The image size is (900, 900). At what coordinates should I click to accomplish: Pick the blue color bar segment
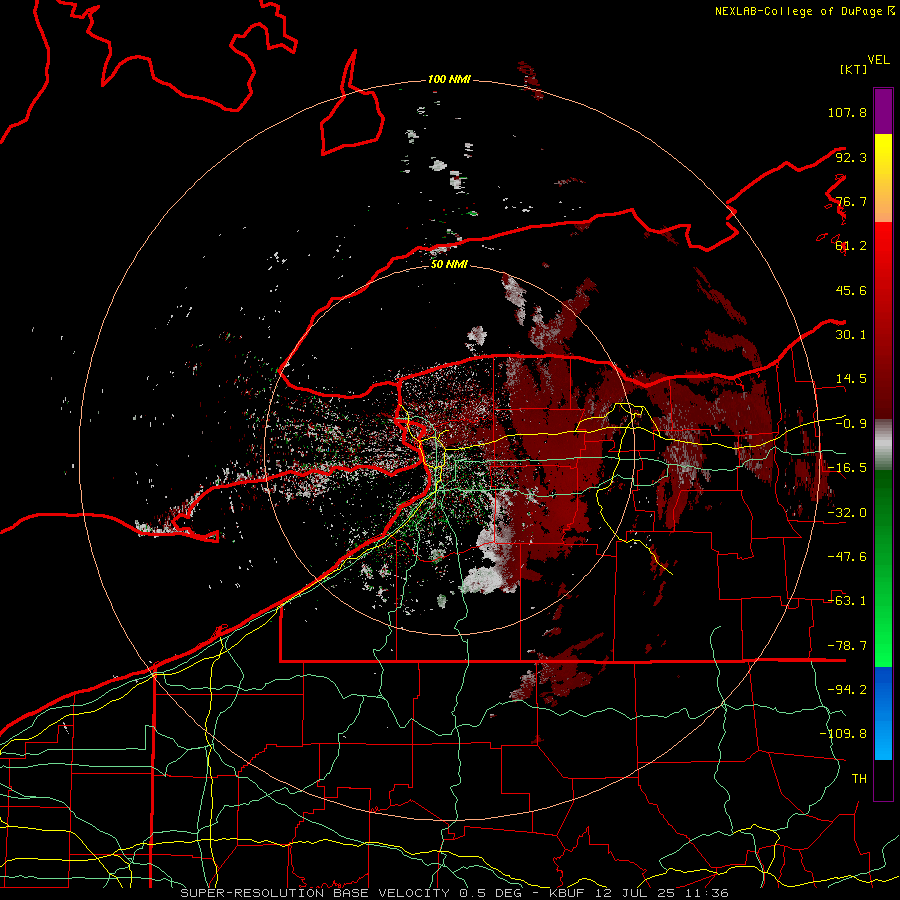[x=883, y=713]
